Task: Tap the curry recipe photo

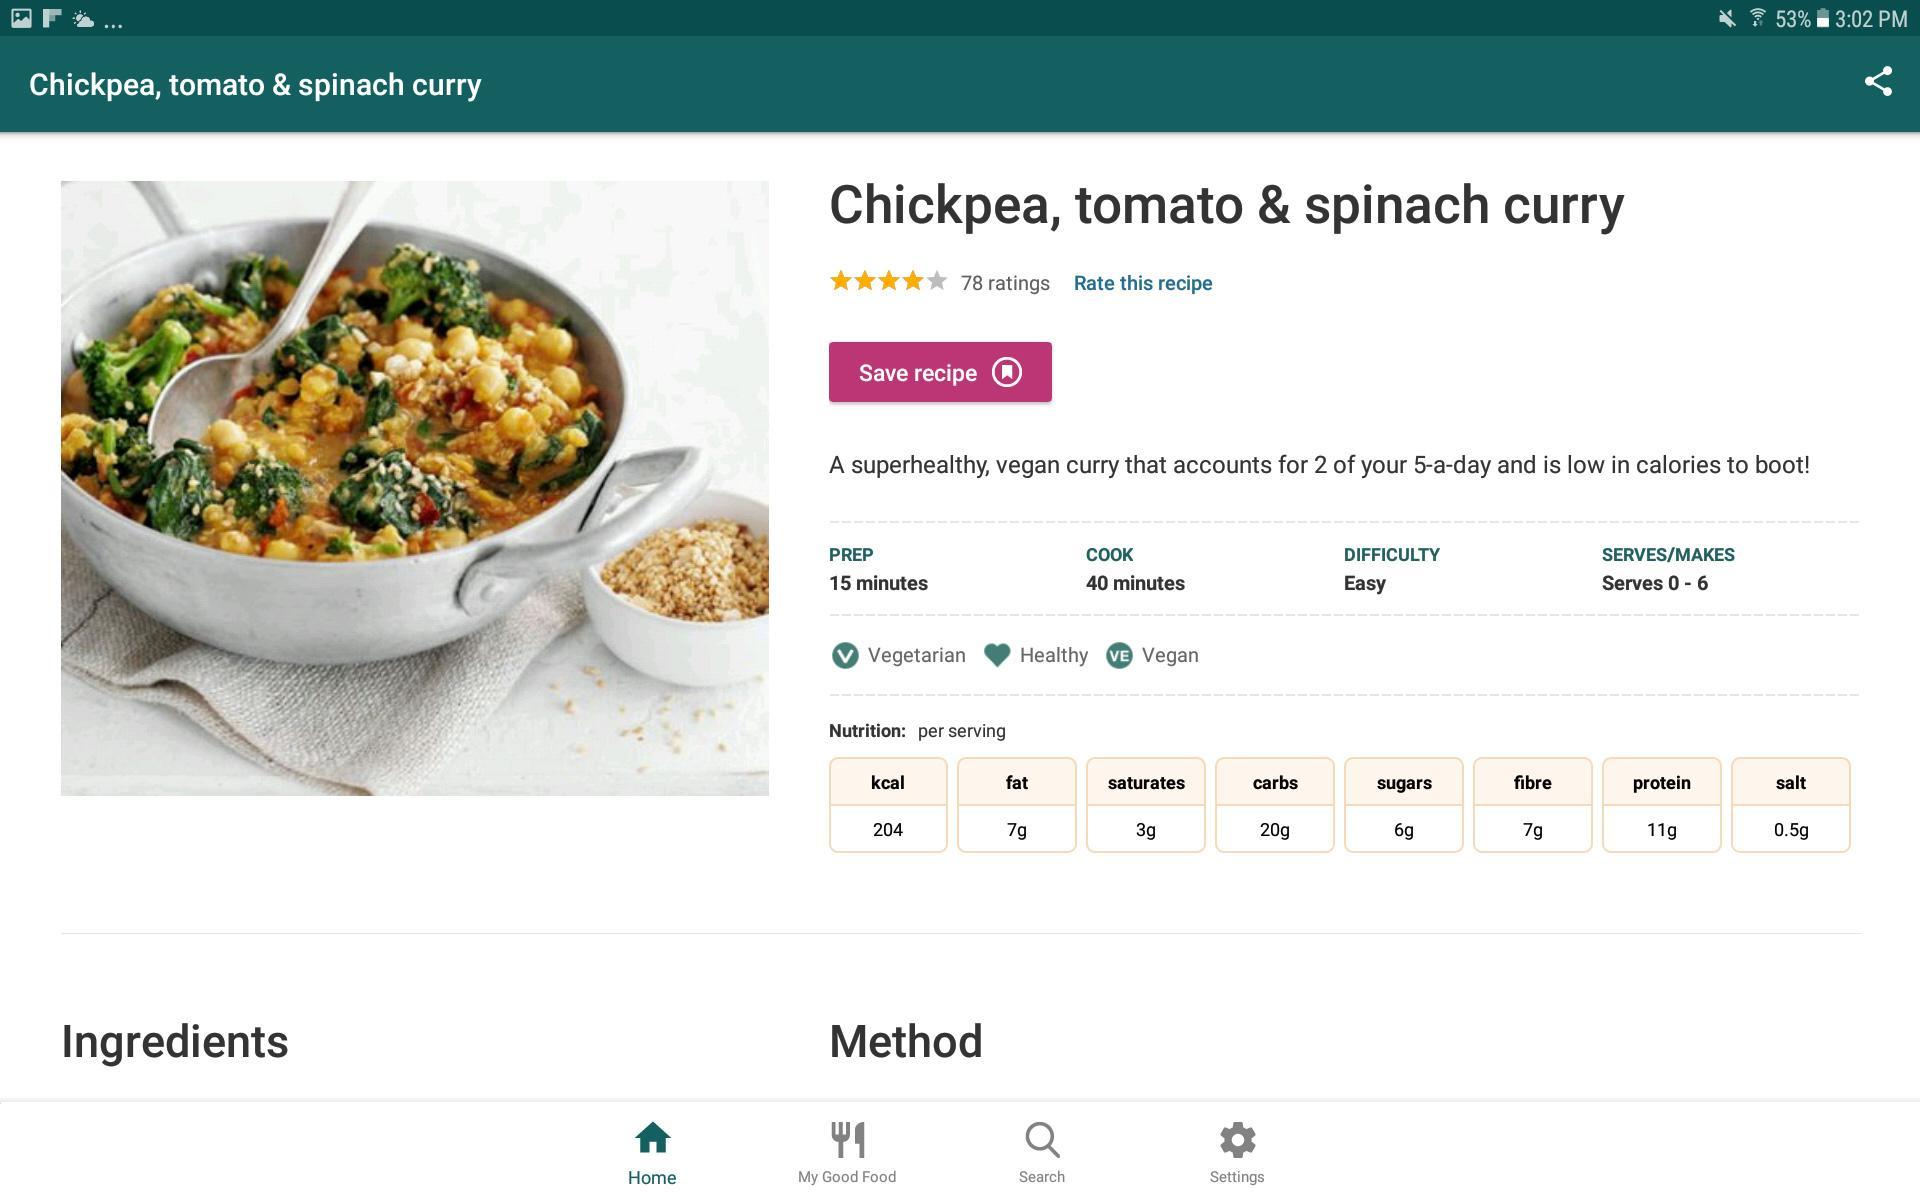Action: coord(415,488)
